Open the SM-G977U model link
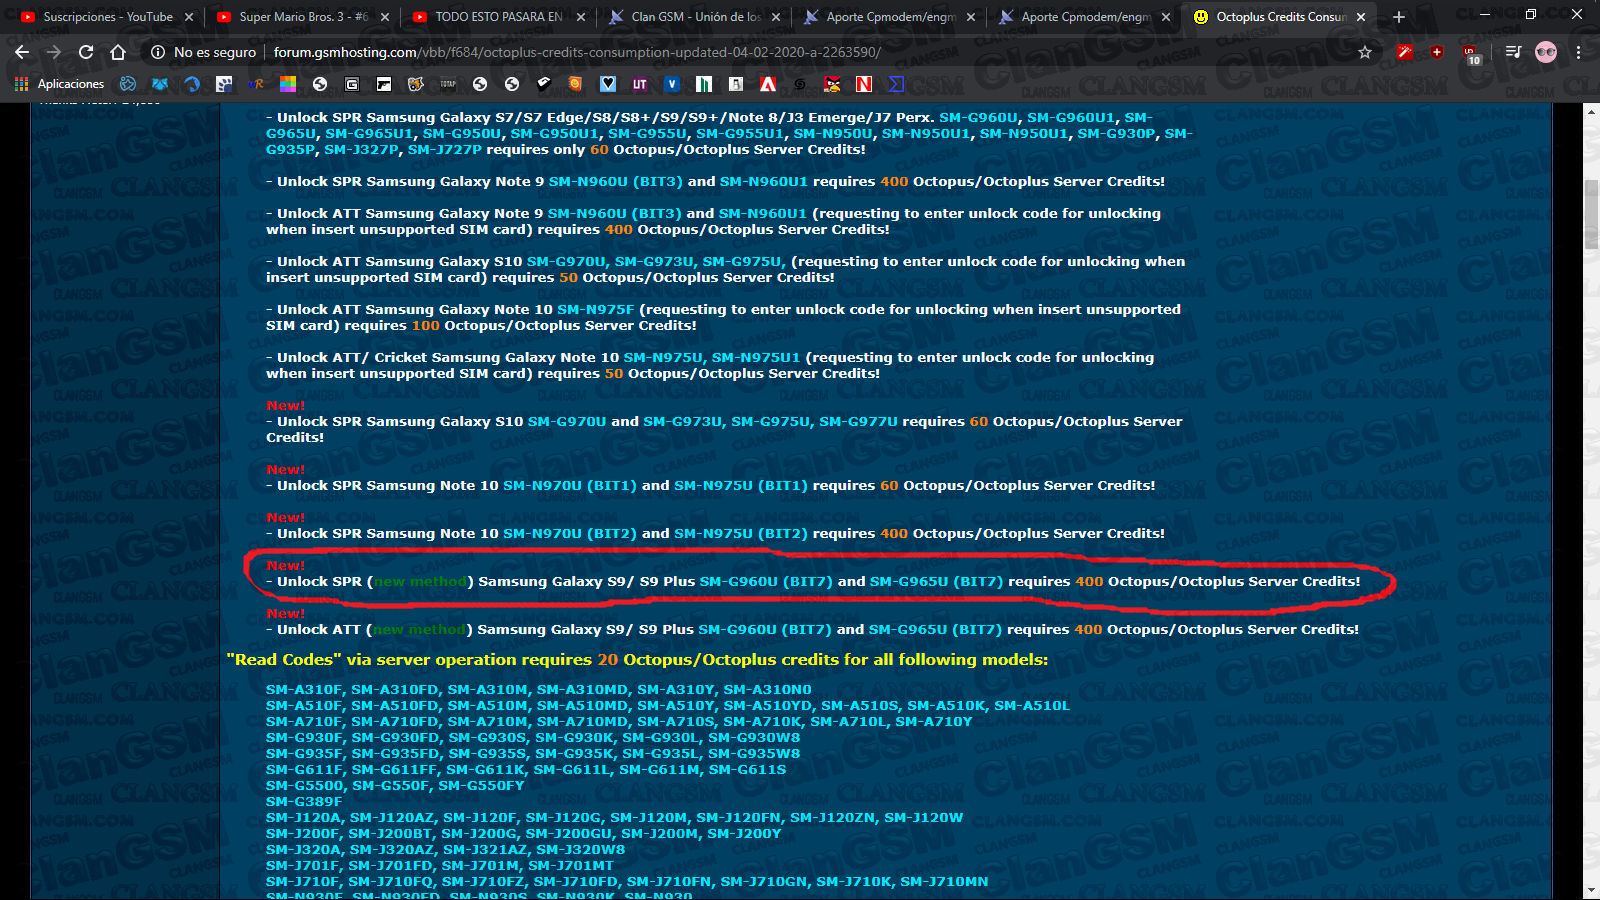Image resolution: width=1600 pixels, height=900 pixels. point(858,422)
